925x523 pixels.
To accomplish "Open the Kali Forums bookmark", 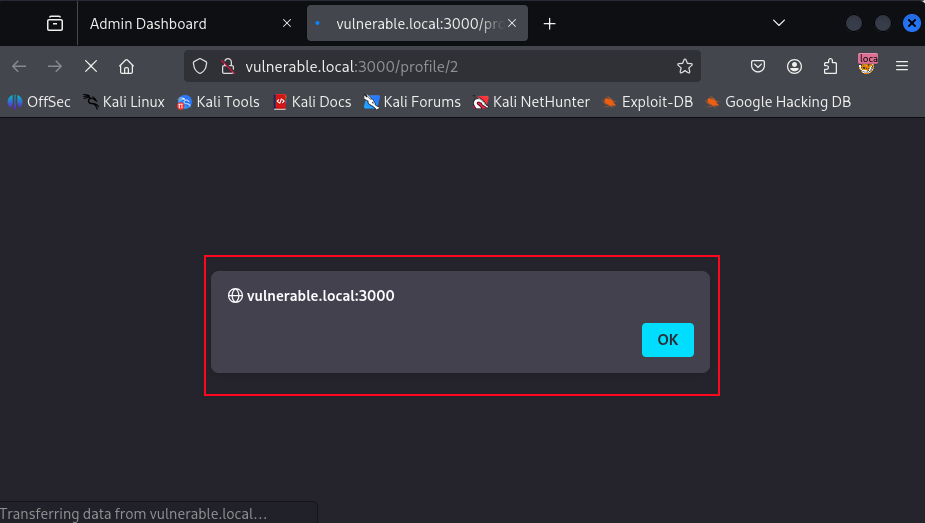I will point(412,102).
